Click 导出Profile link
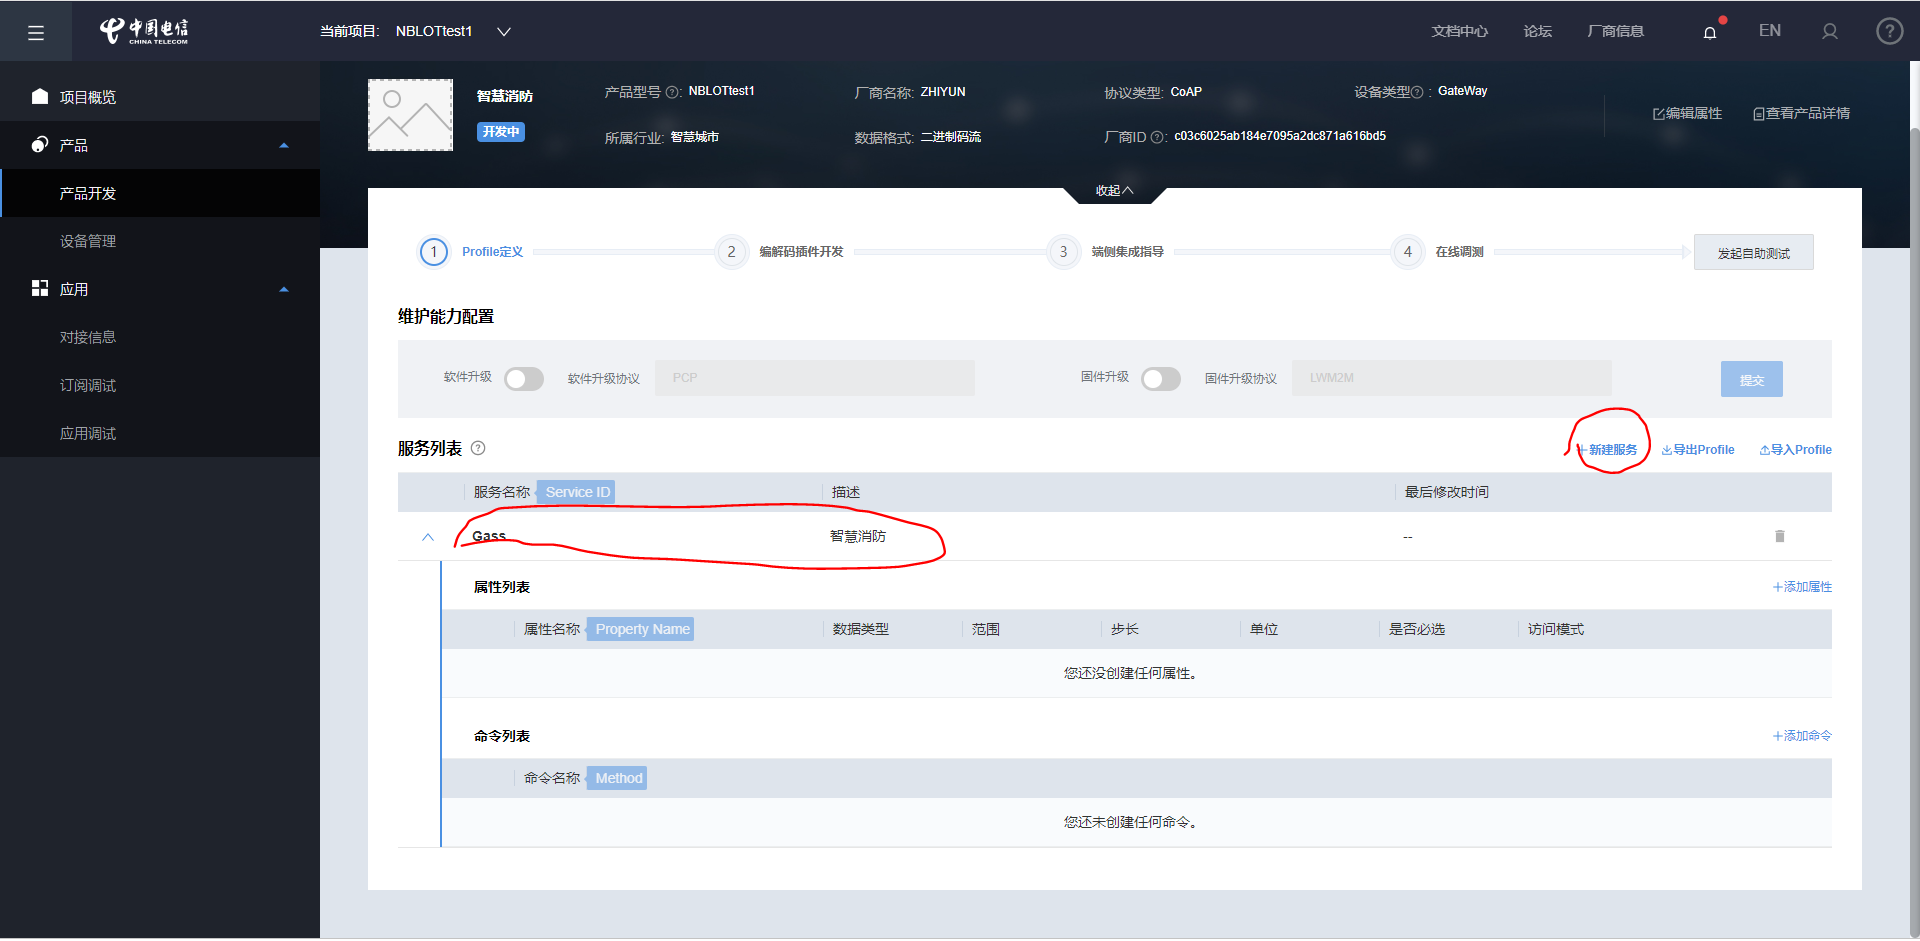This screenshot has height=941, width=1920. [1698, 450]
